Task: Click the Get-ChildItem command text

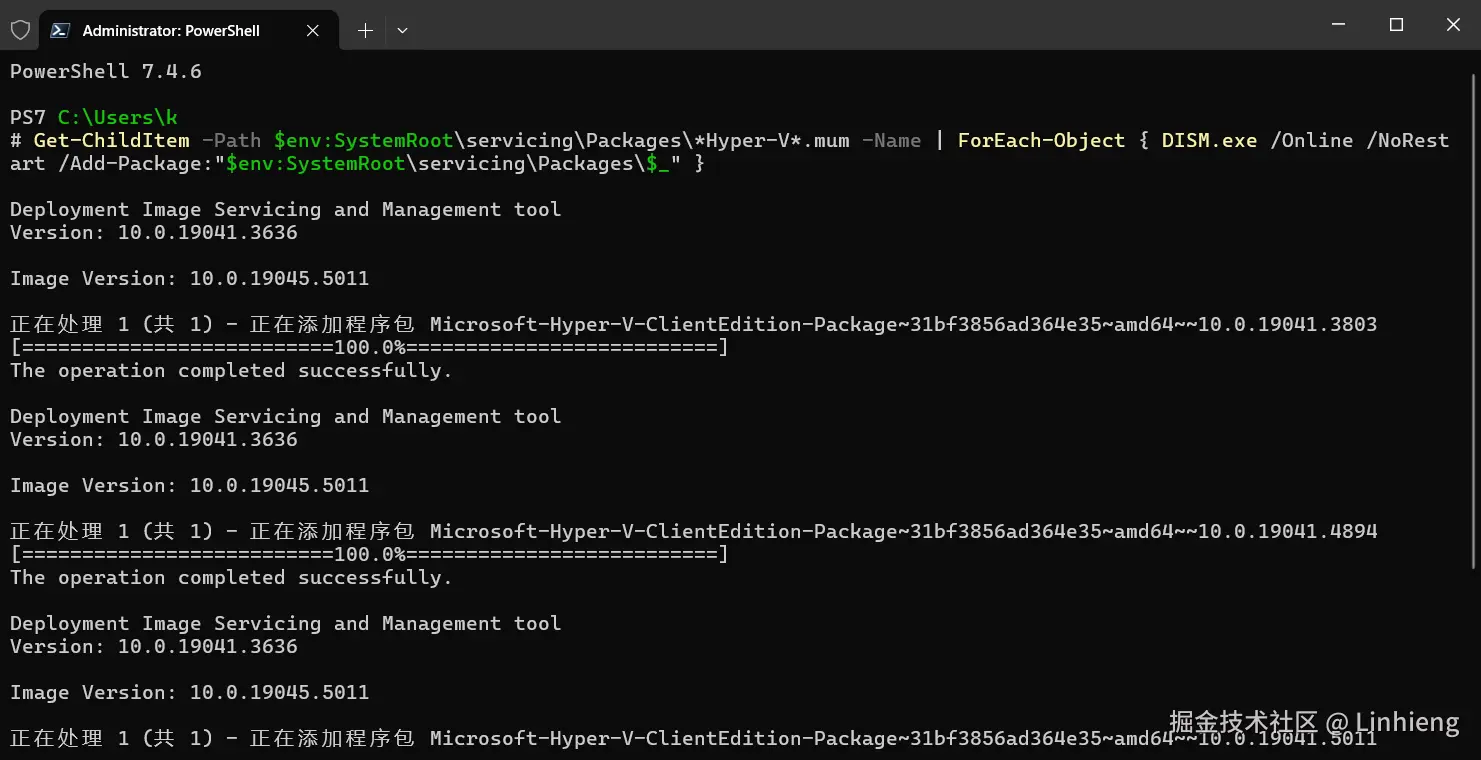Action: click(x=111, y=141)
